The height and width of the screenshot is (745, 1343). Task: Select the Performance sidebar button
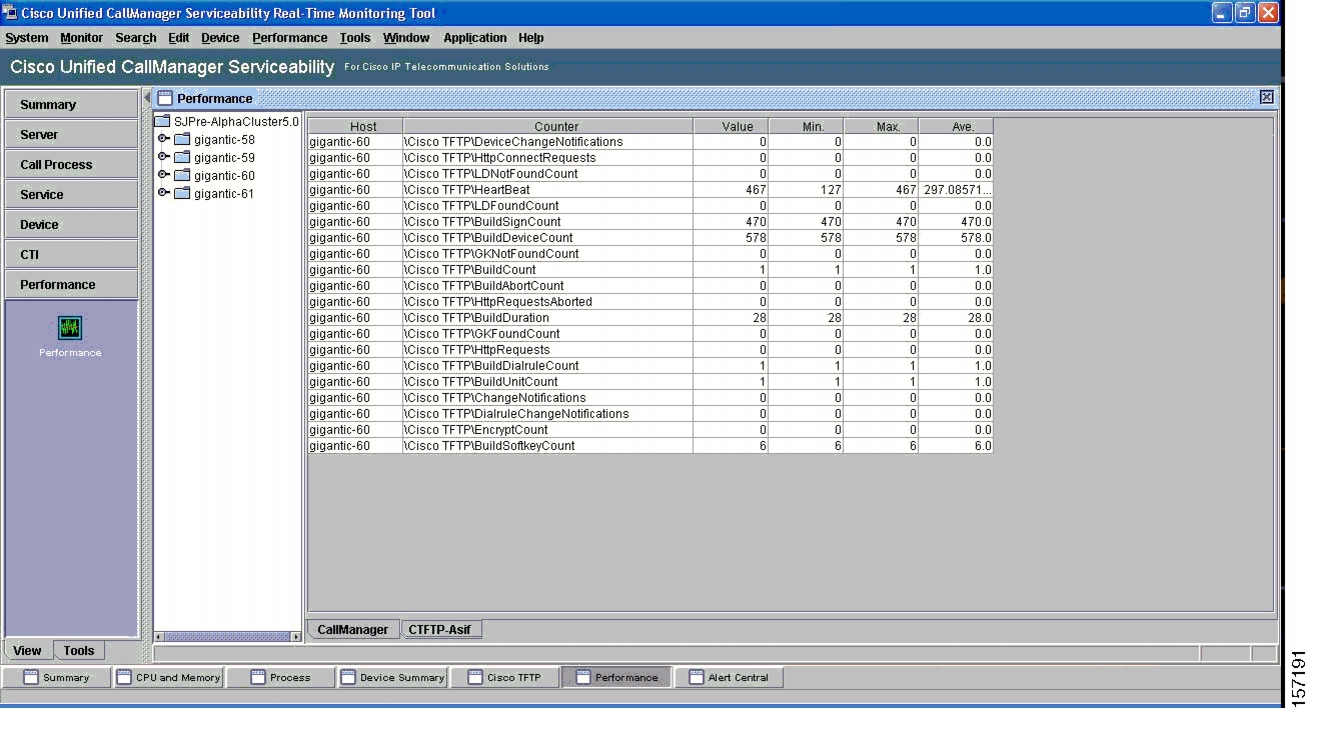(71, 284)
